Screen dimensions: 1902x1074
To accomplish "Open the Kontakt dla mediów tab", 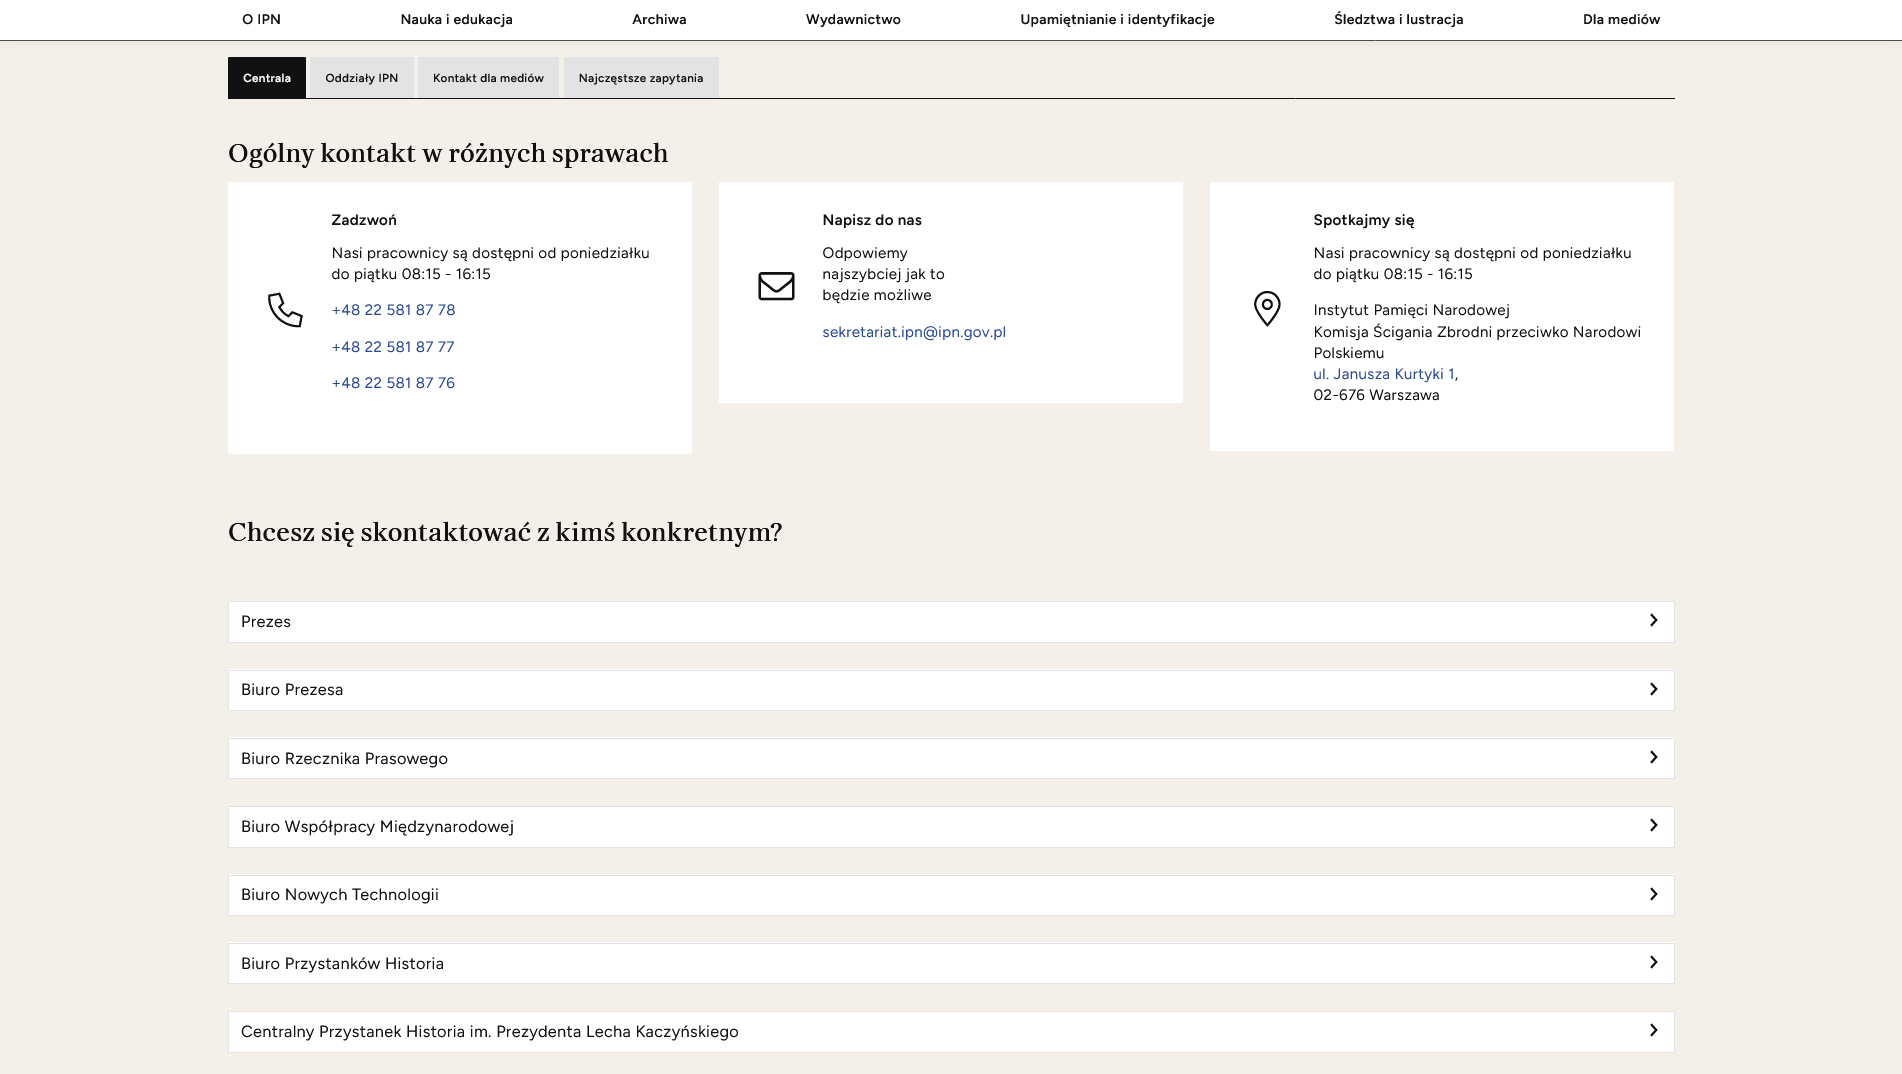I will coord(488,78).
